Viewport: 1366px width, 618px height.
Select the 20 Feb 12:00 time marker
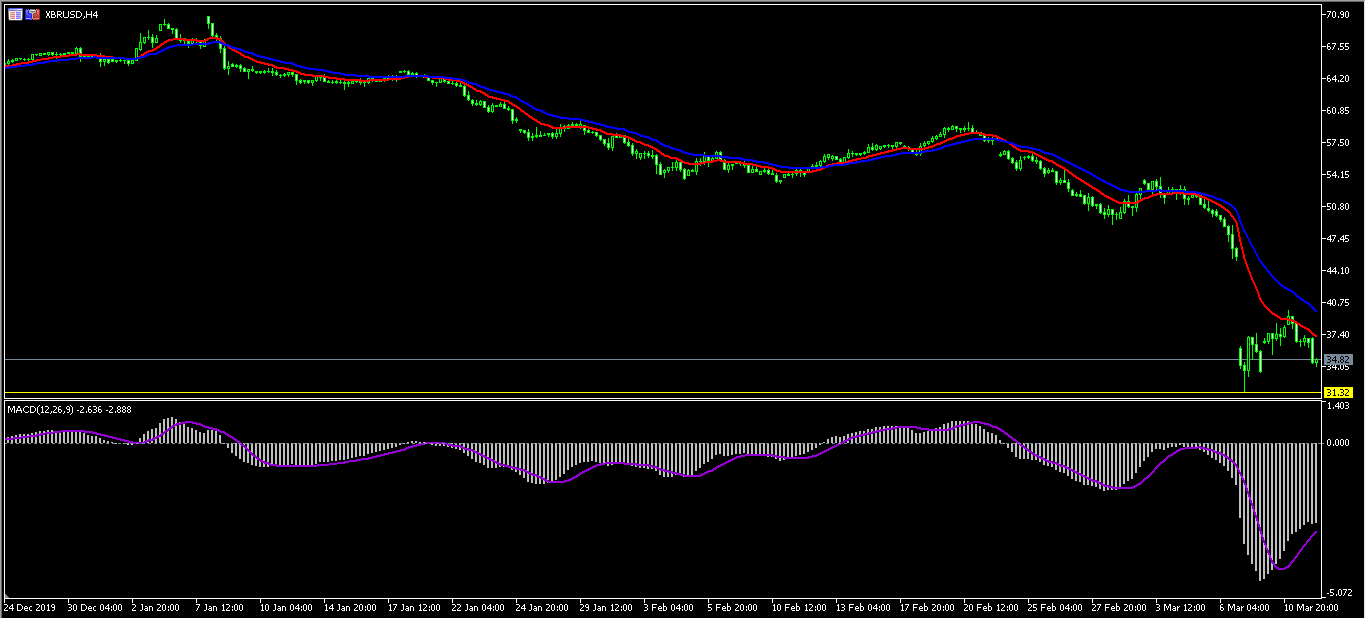coord(990,607)
